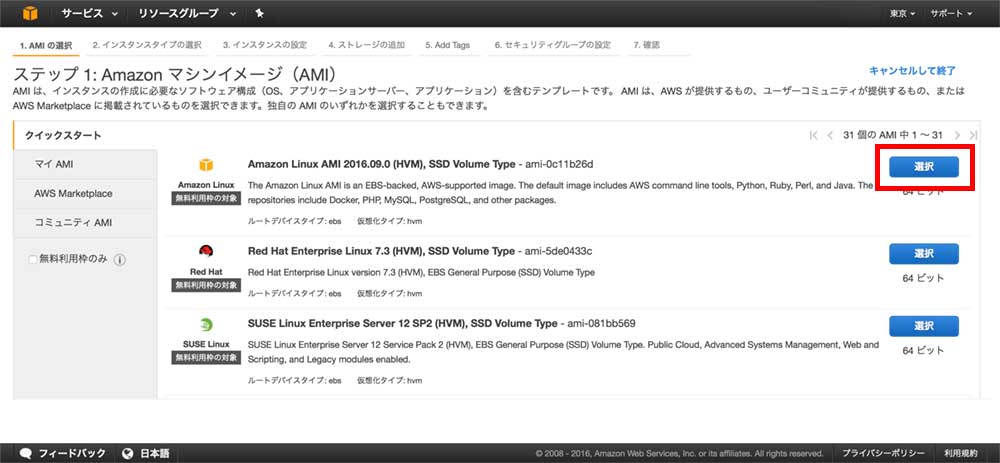Image resolution: width=1000 pixels, height=463 pixels.
Task: Click the Red Hat logo icon
Action: pos(206,252)
